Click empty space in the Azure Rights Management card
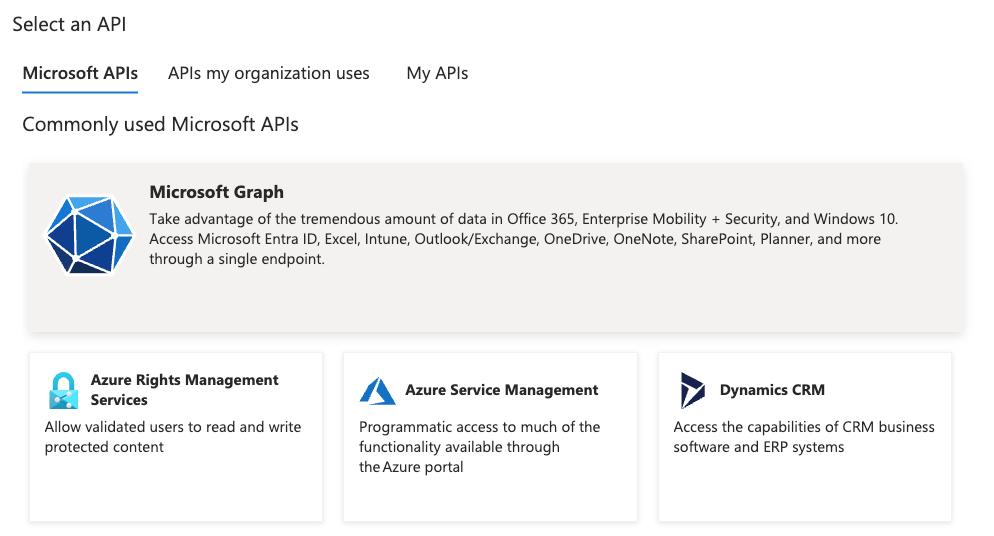 (x=175, y=490)
